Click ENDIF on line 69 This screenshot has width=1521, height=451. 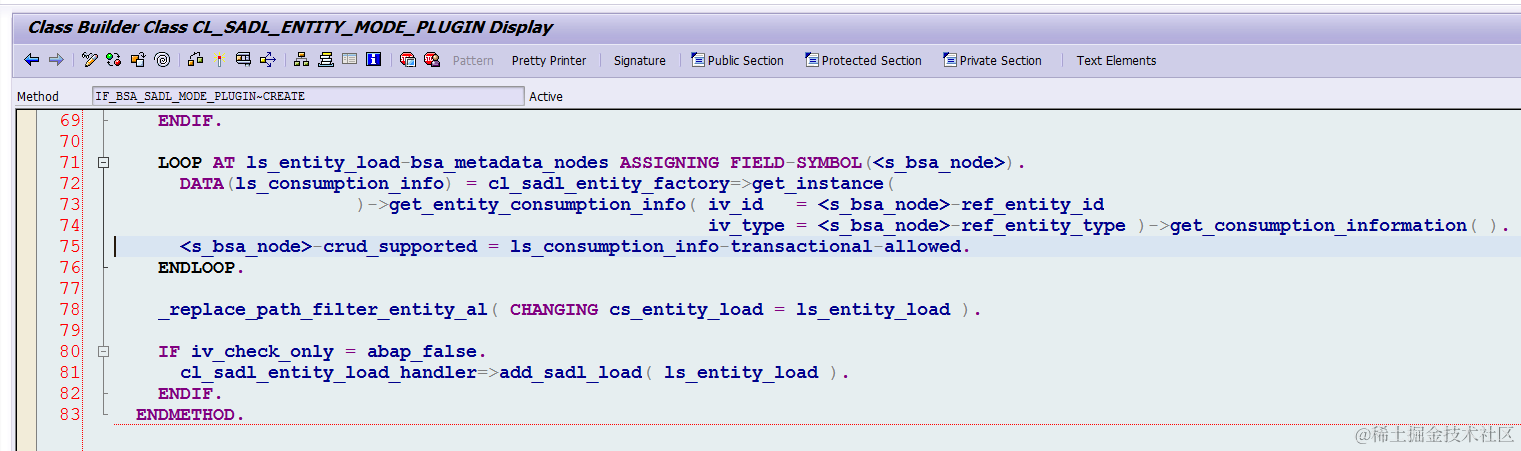187,120
